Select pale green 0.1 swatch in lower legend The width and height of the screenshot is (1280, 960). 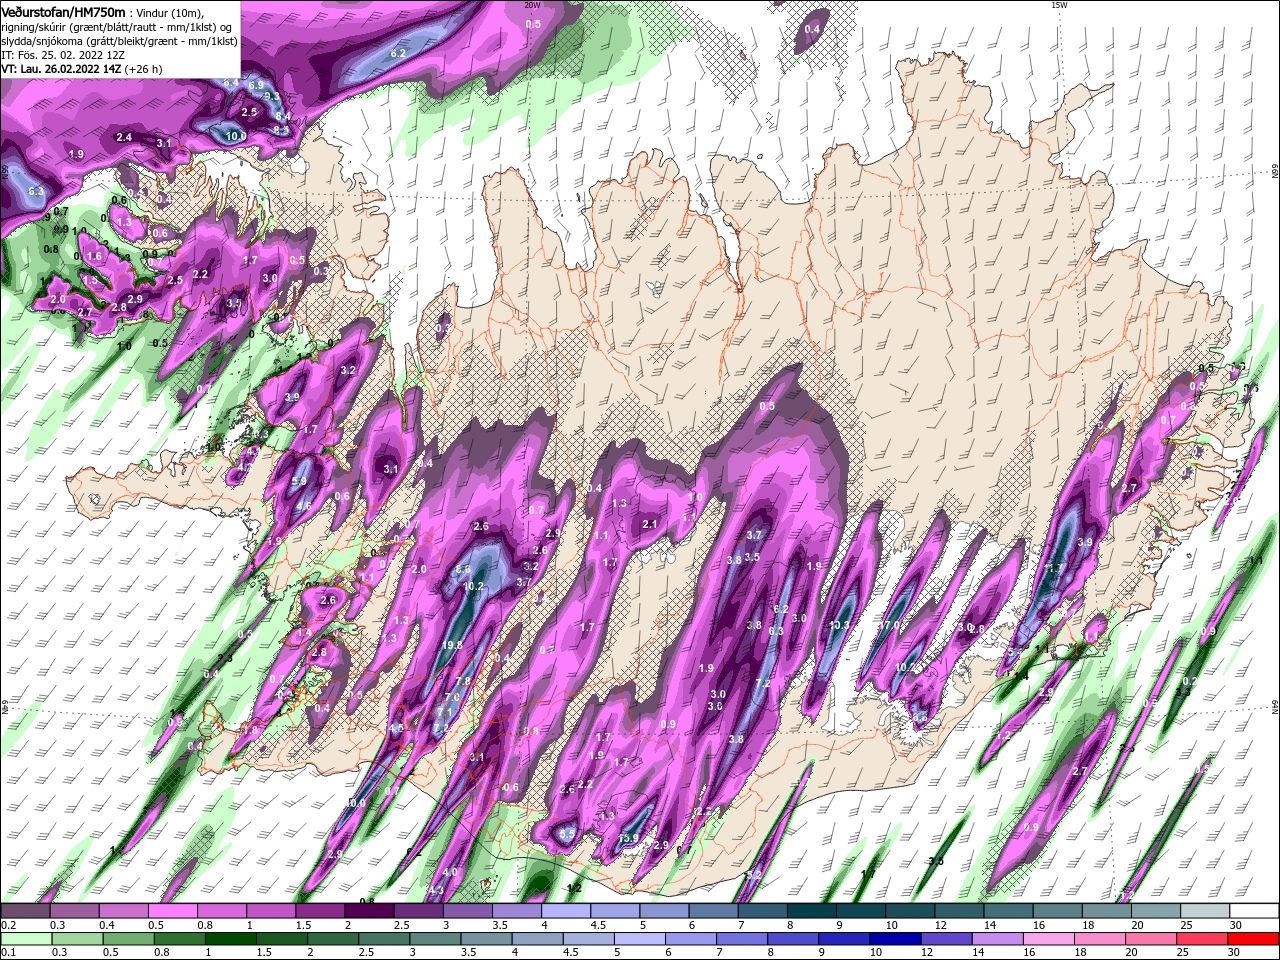pos(25,939)
